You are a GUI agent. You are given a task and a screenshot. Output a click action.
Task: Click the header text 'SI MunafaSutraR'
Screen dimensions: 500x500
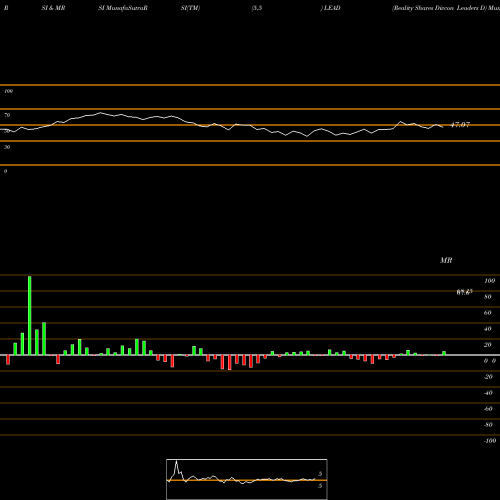click(123, 8)
